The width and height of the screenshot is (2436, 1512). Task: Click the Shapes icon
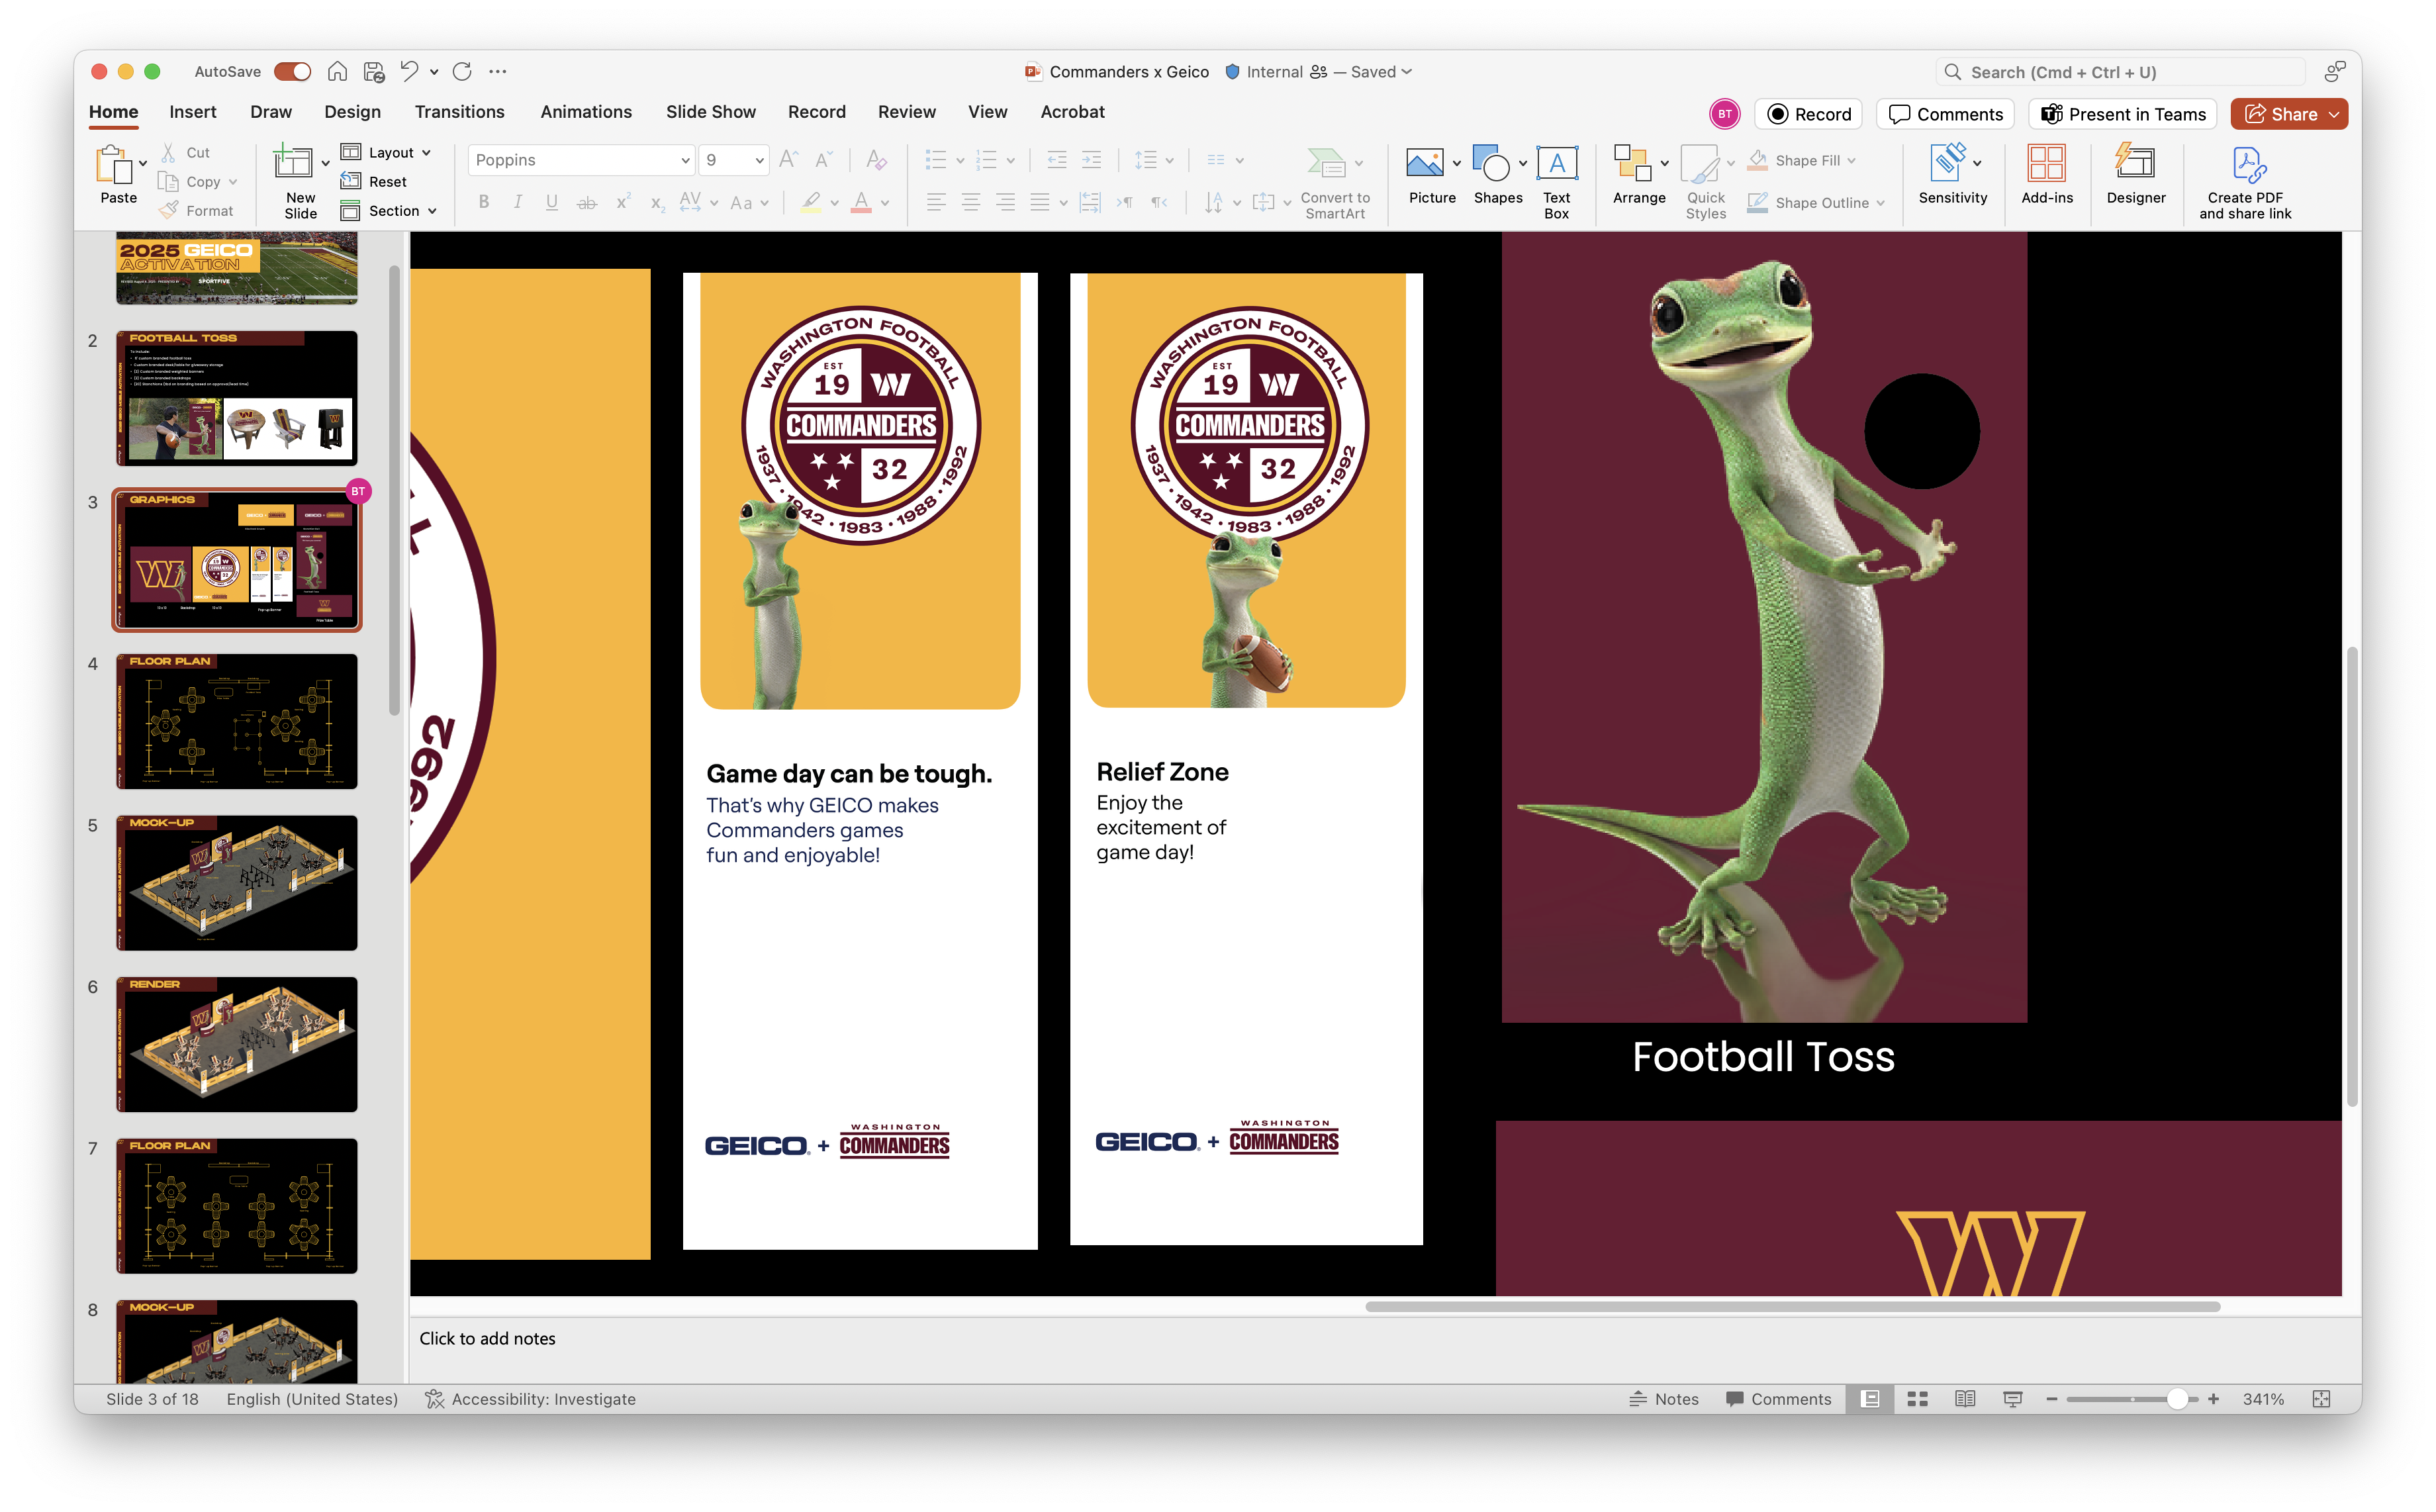tap(1491, 163)
